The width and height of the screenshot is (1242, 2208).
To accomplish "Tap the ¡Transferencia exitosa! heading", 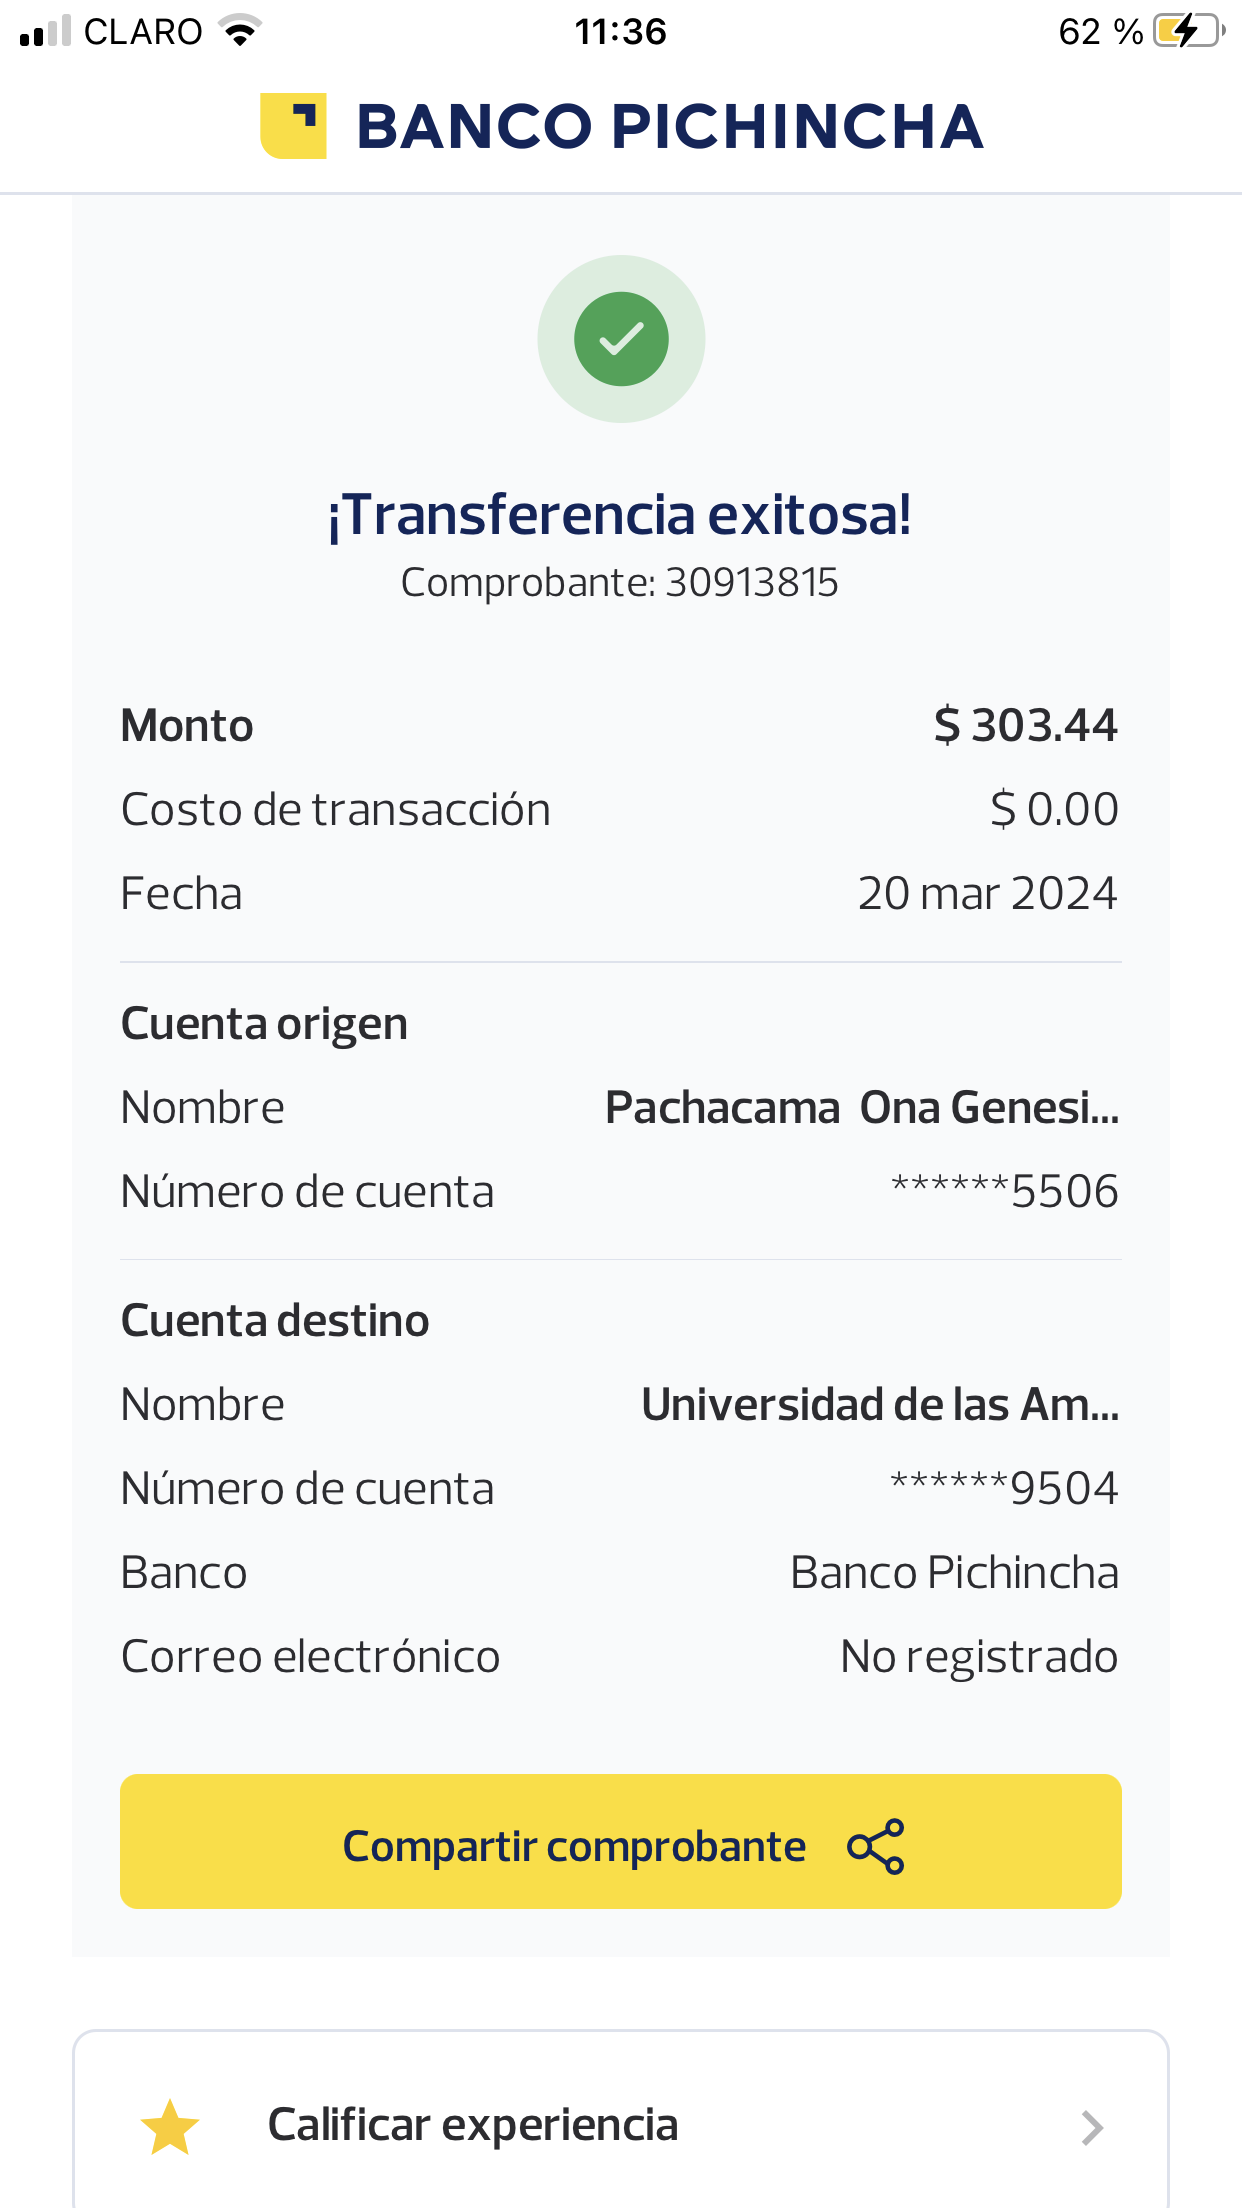I will pyautogui.click(x=620, y=515).
